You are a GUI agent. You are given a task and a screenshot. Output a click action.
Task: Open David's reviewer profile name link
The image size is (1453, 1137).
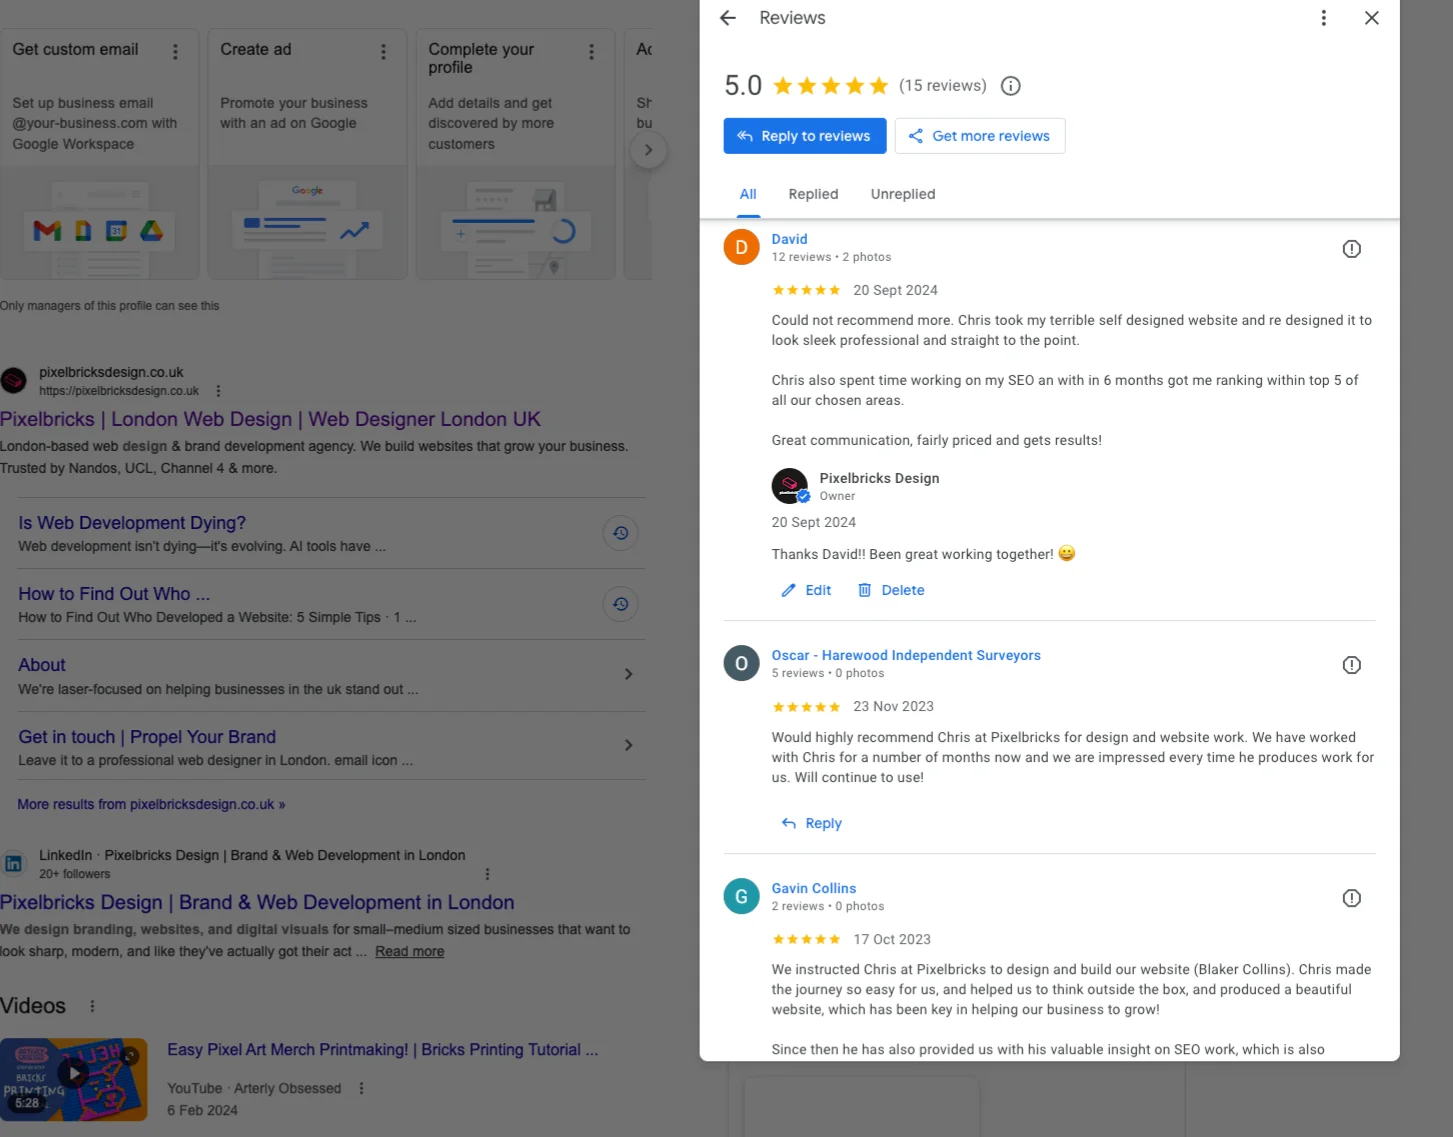[789, 239]
